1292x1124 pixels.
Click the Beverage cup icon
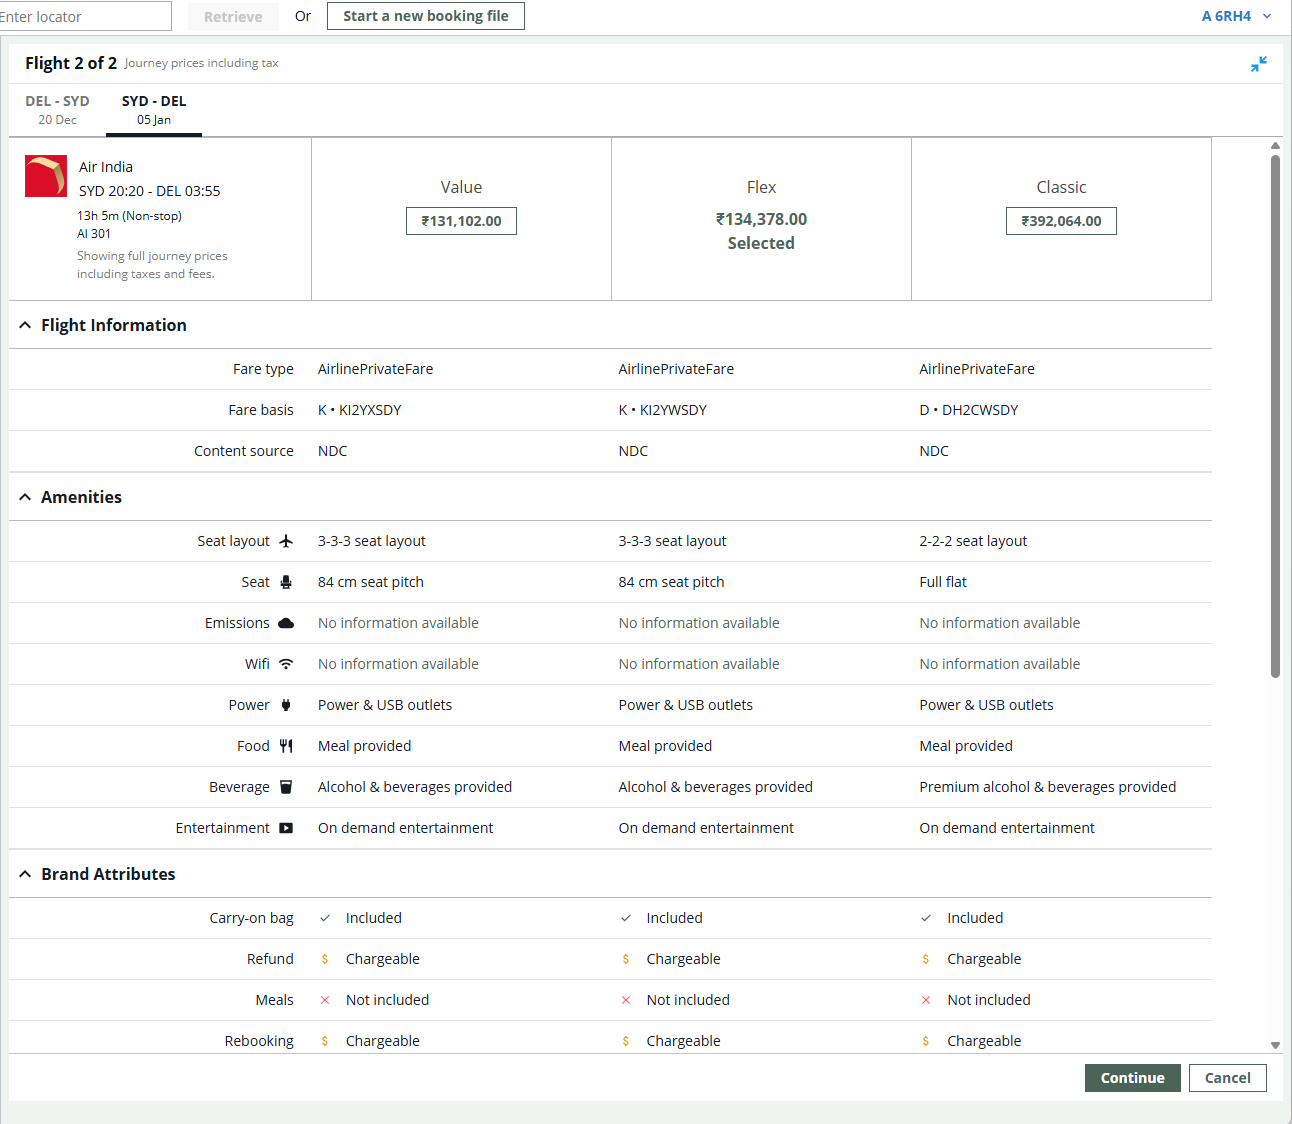[x=286, y=787]
